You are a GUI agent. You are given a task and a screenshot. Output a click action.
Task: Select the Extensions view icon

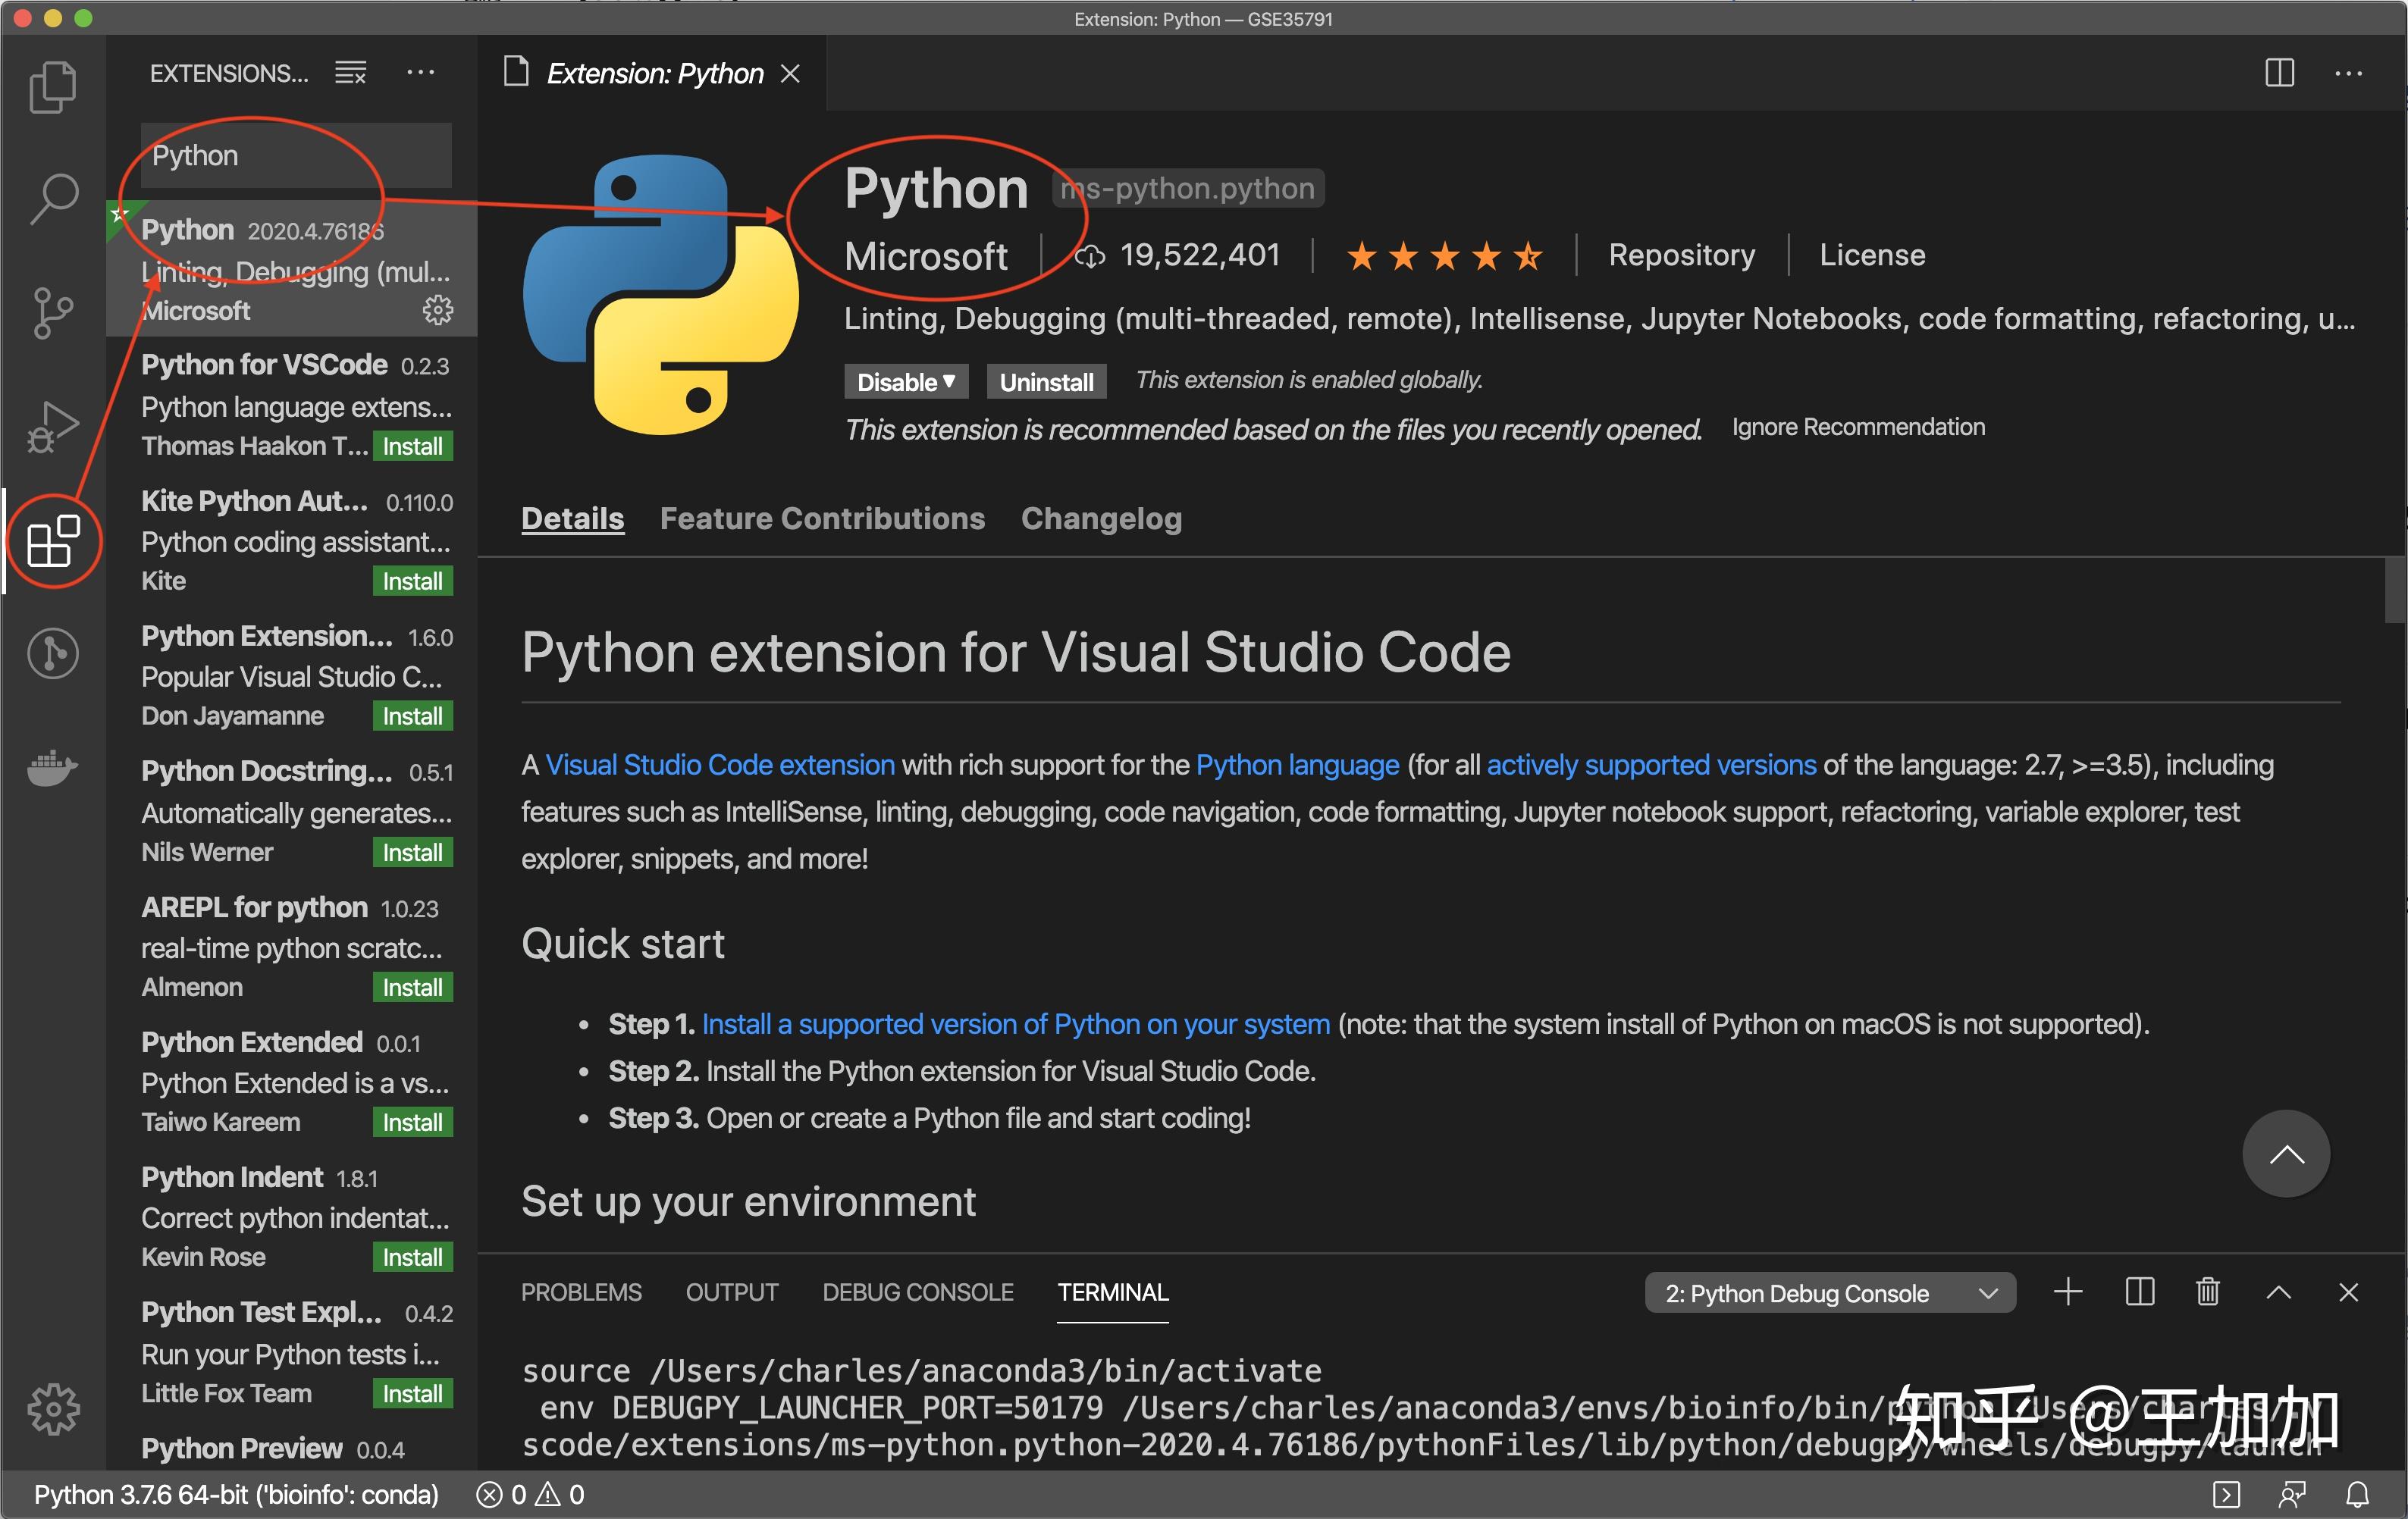click(x=54, y=541)
